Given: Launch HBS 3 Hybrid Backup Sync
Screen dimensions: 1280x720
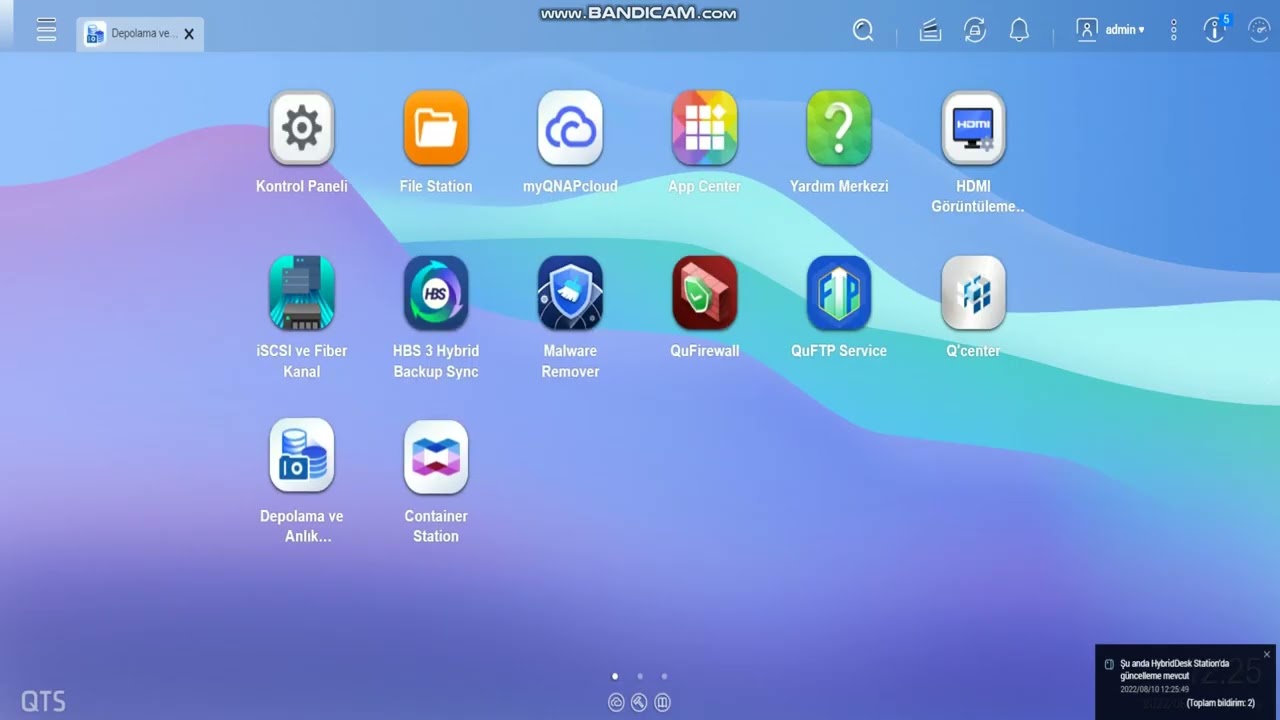Looking at the screenshot, I should [x=436, y=293].
